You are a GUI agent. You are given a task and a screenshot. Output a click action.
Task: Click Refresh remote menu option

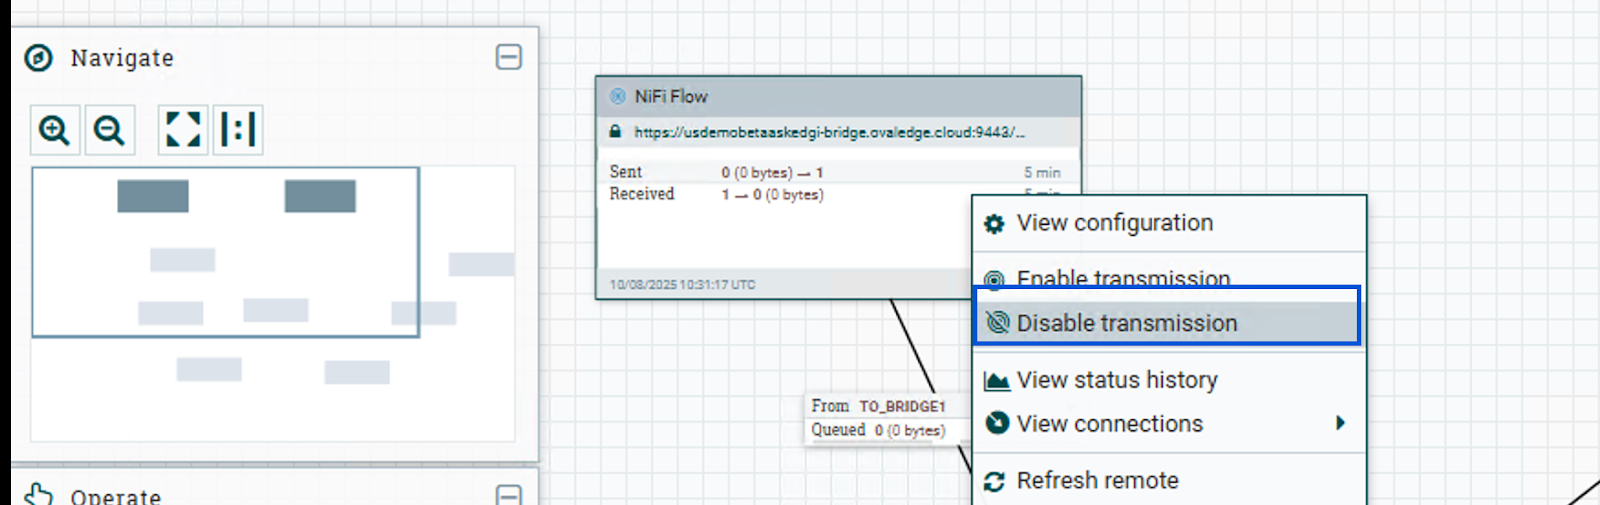[1097, 481]
